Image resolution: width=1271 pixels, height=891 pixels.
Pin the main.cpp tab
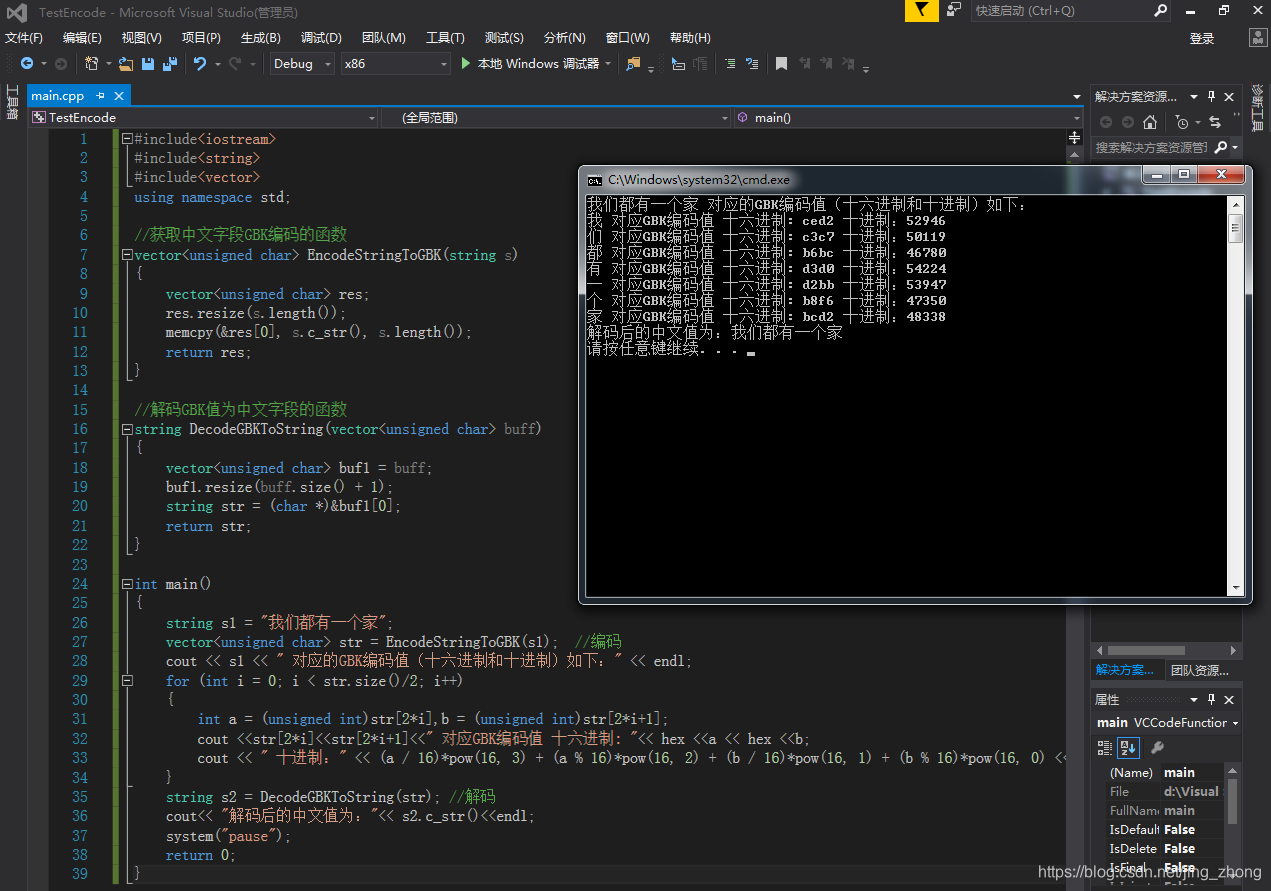[99, 96]
